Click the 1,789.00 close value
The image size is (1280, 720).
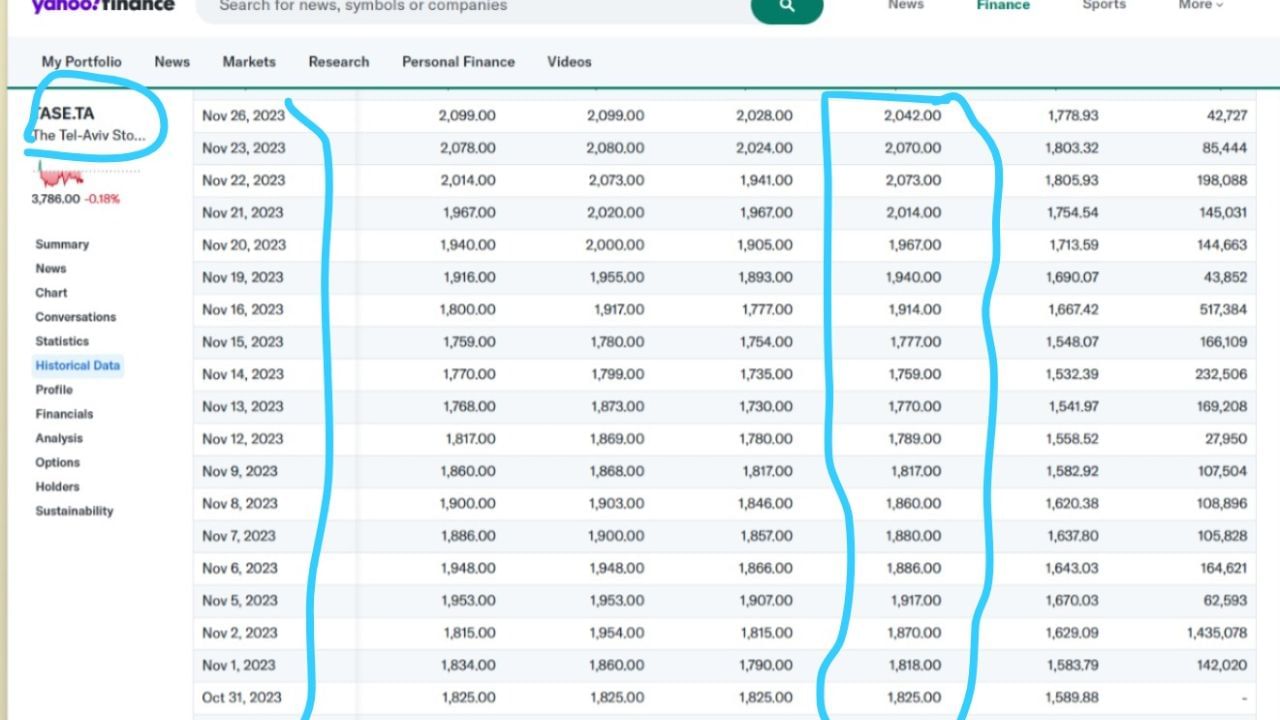click(x=913, y=439)
